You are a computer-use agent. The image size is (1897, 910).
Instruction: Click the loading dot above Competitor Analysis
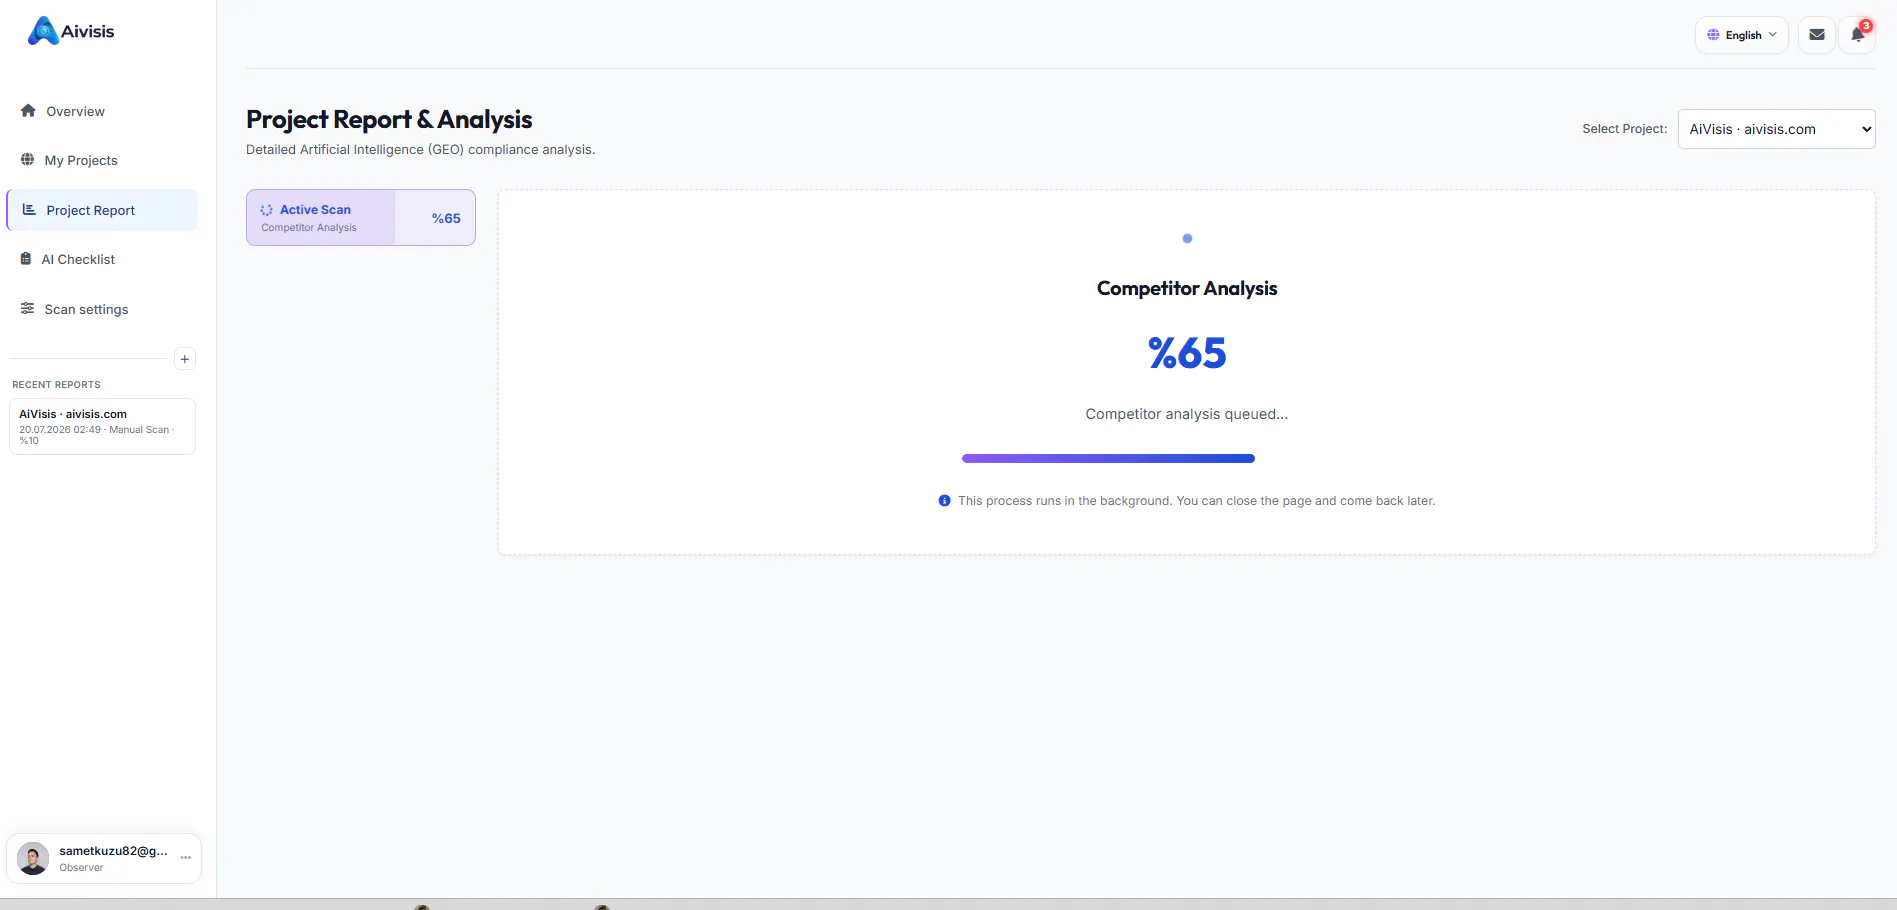point(1187,238)
